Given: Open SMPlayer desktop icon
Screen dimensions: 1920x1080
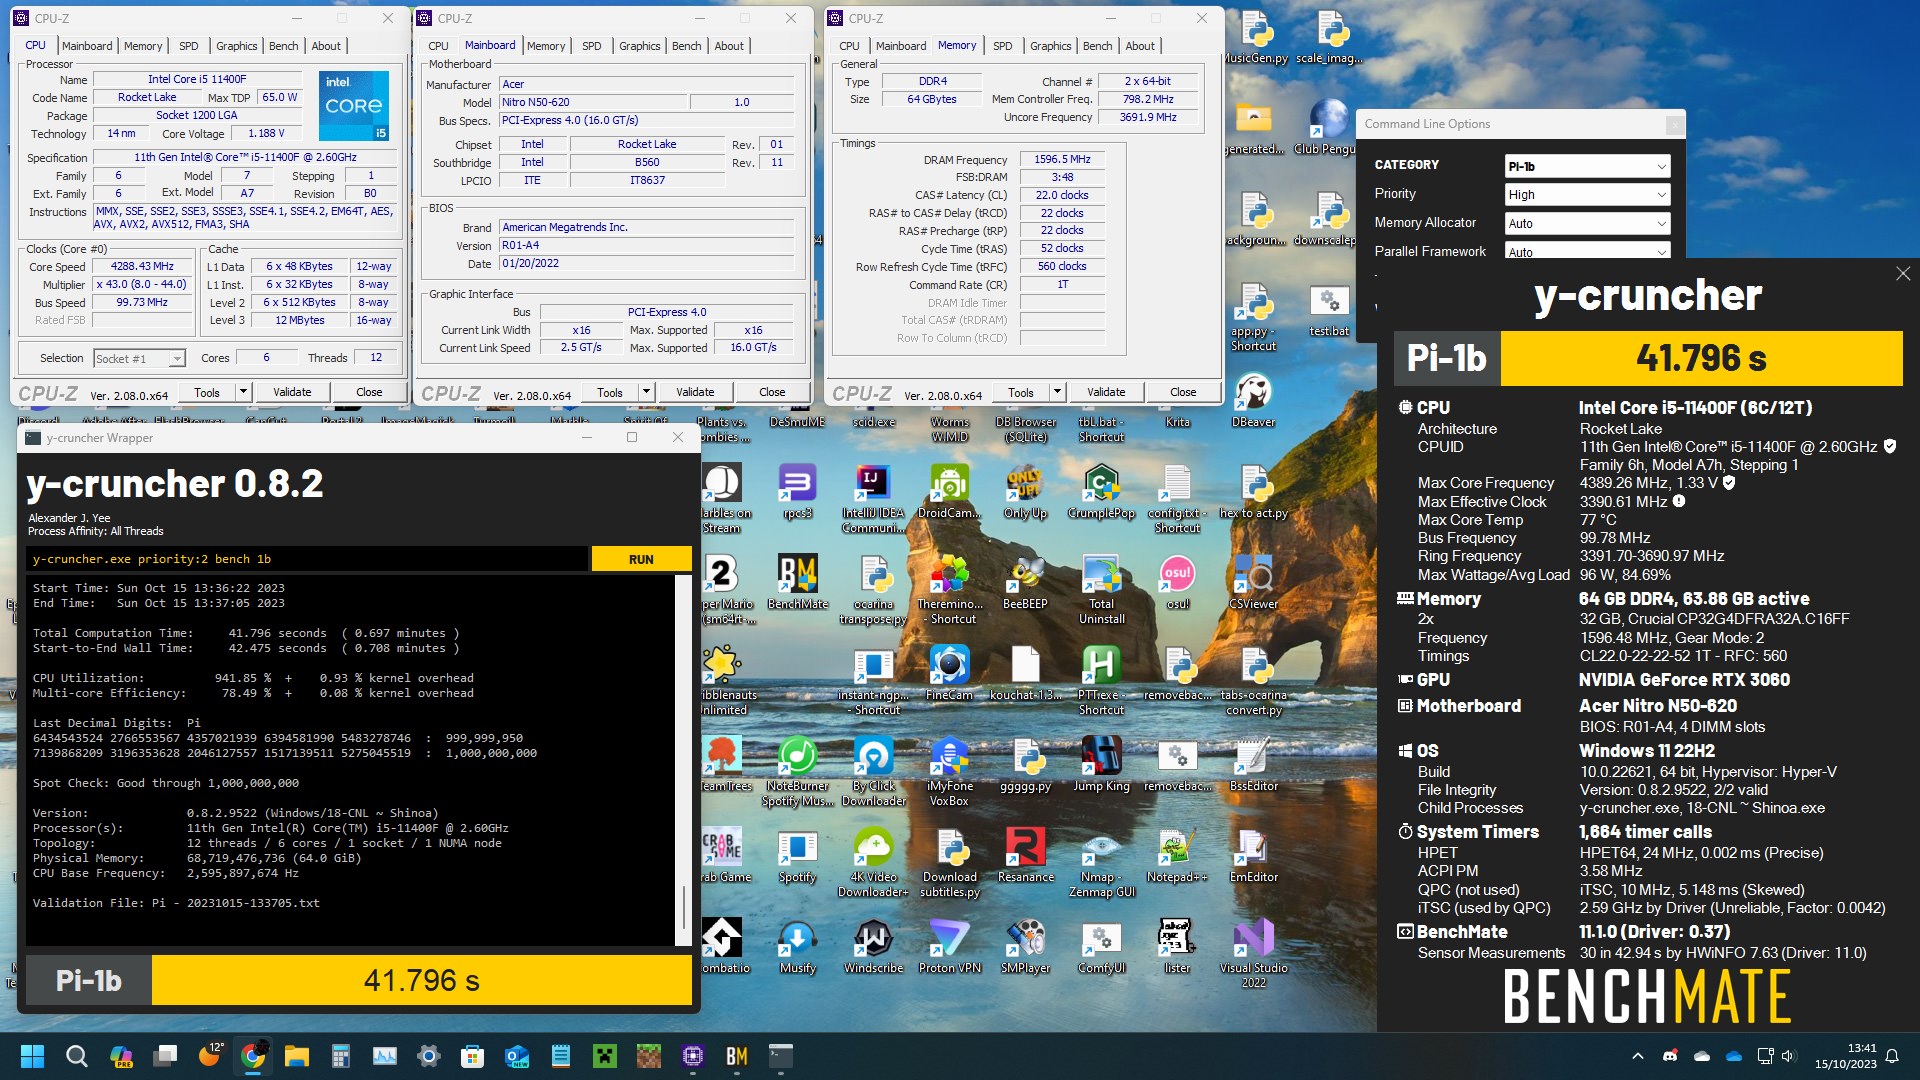Looking at the screenshot, I should (1025, 946).
